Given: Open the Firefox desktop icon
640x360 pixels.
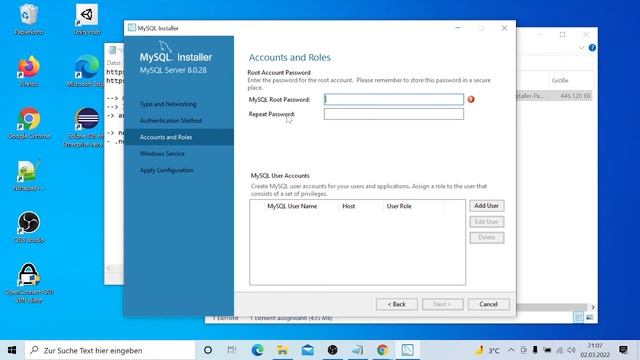Looking at the screenshot, I should tap(29, 71).
